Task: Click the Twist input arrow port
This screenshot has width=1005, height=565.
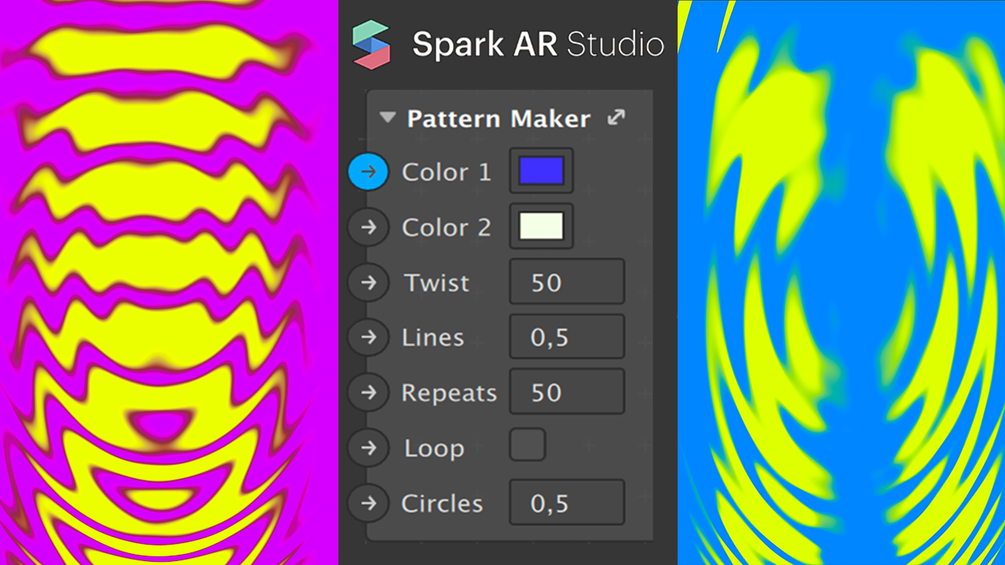Action: point(369,282)
